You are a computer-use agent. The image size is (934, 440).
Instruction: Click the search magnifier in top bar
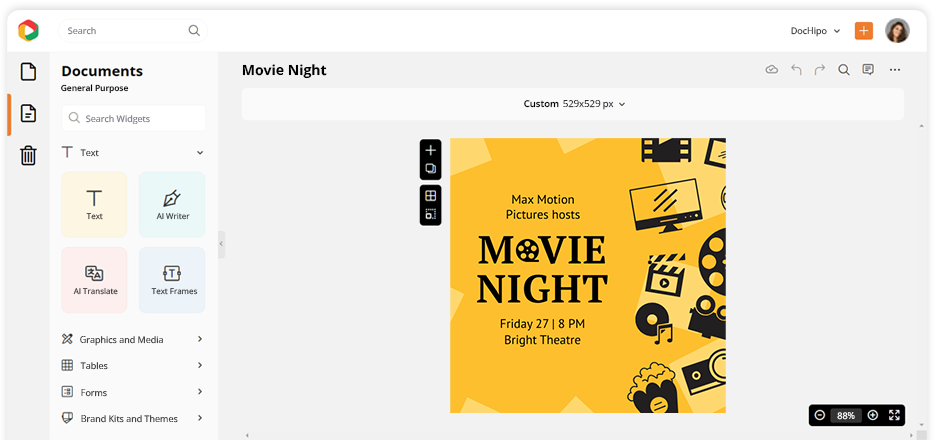coord(194,30)
